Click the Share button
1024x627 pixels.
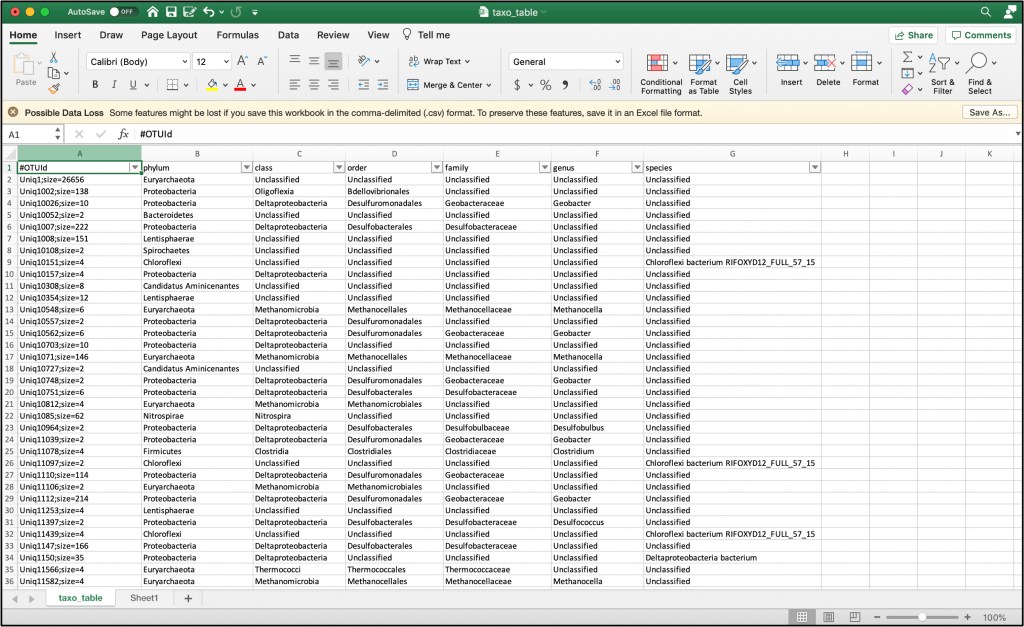point(913,35)
